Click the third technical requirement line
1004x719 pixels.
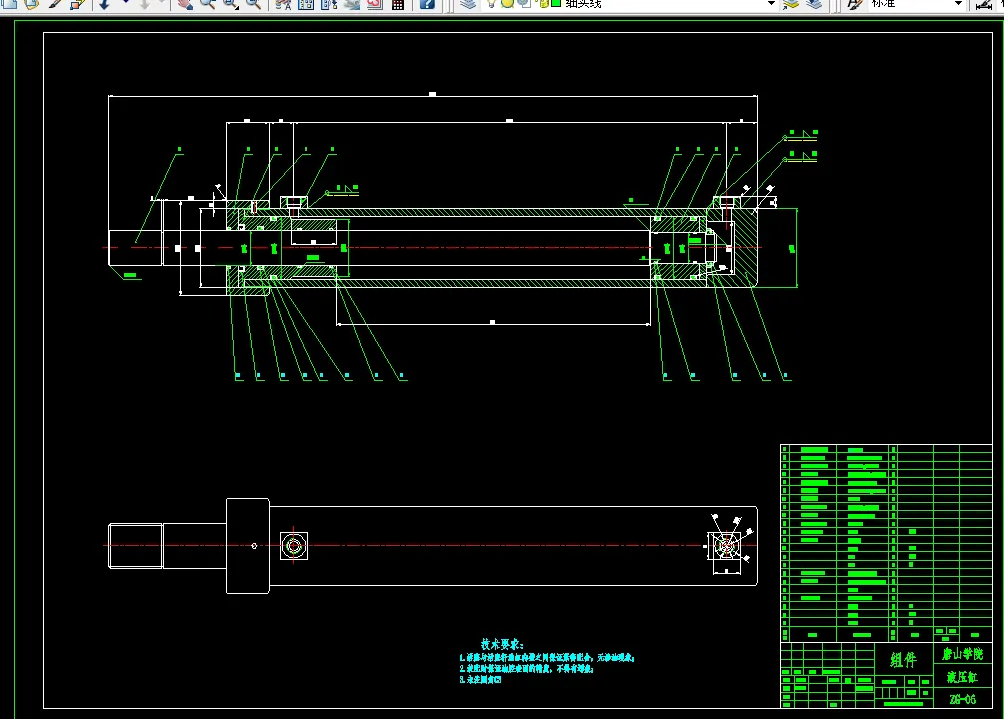tap(480, 680)
